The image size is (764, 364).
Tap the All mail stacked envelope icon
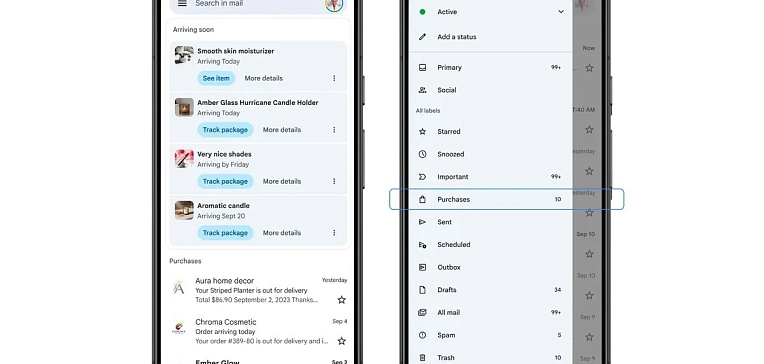[x=422, y=312]
